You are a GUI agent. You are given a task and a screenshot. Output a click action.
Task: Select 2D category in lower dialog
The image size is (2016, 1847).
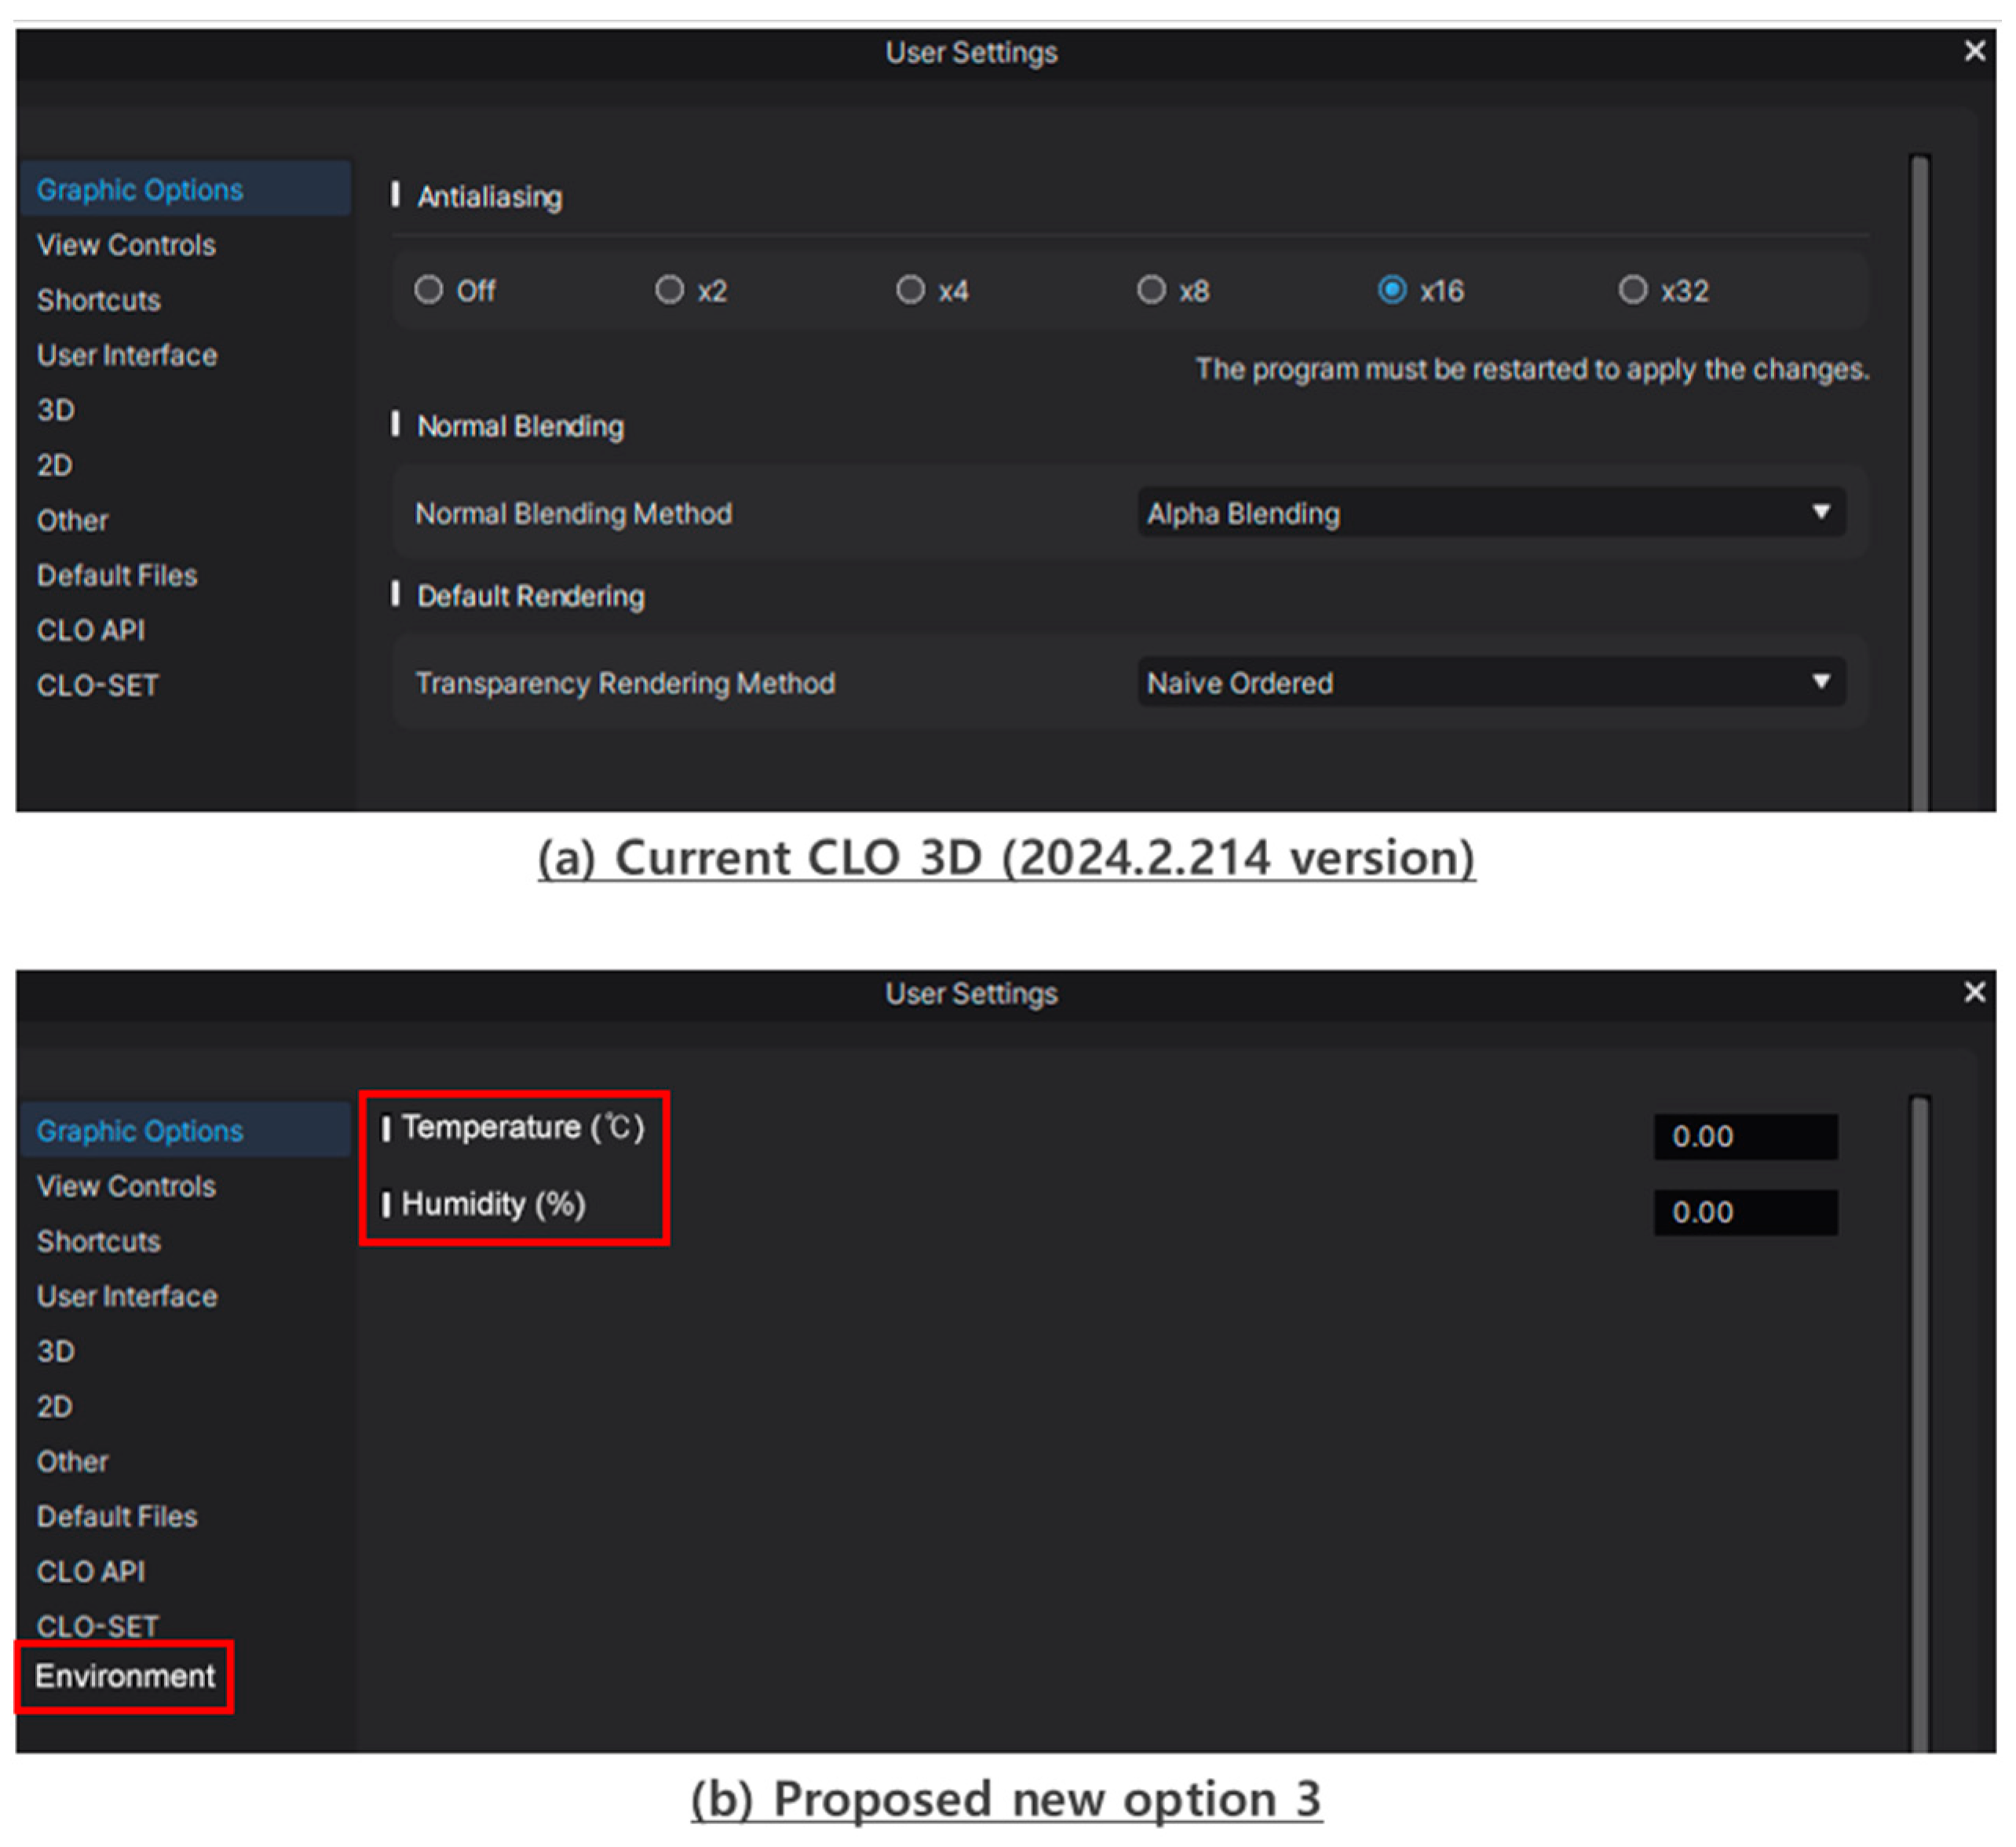tap(55, 1406)
